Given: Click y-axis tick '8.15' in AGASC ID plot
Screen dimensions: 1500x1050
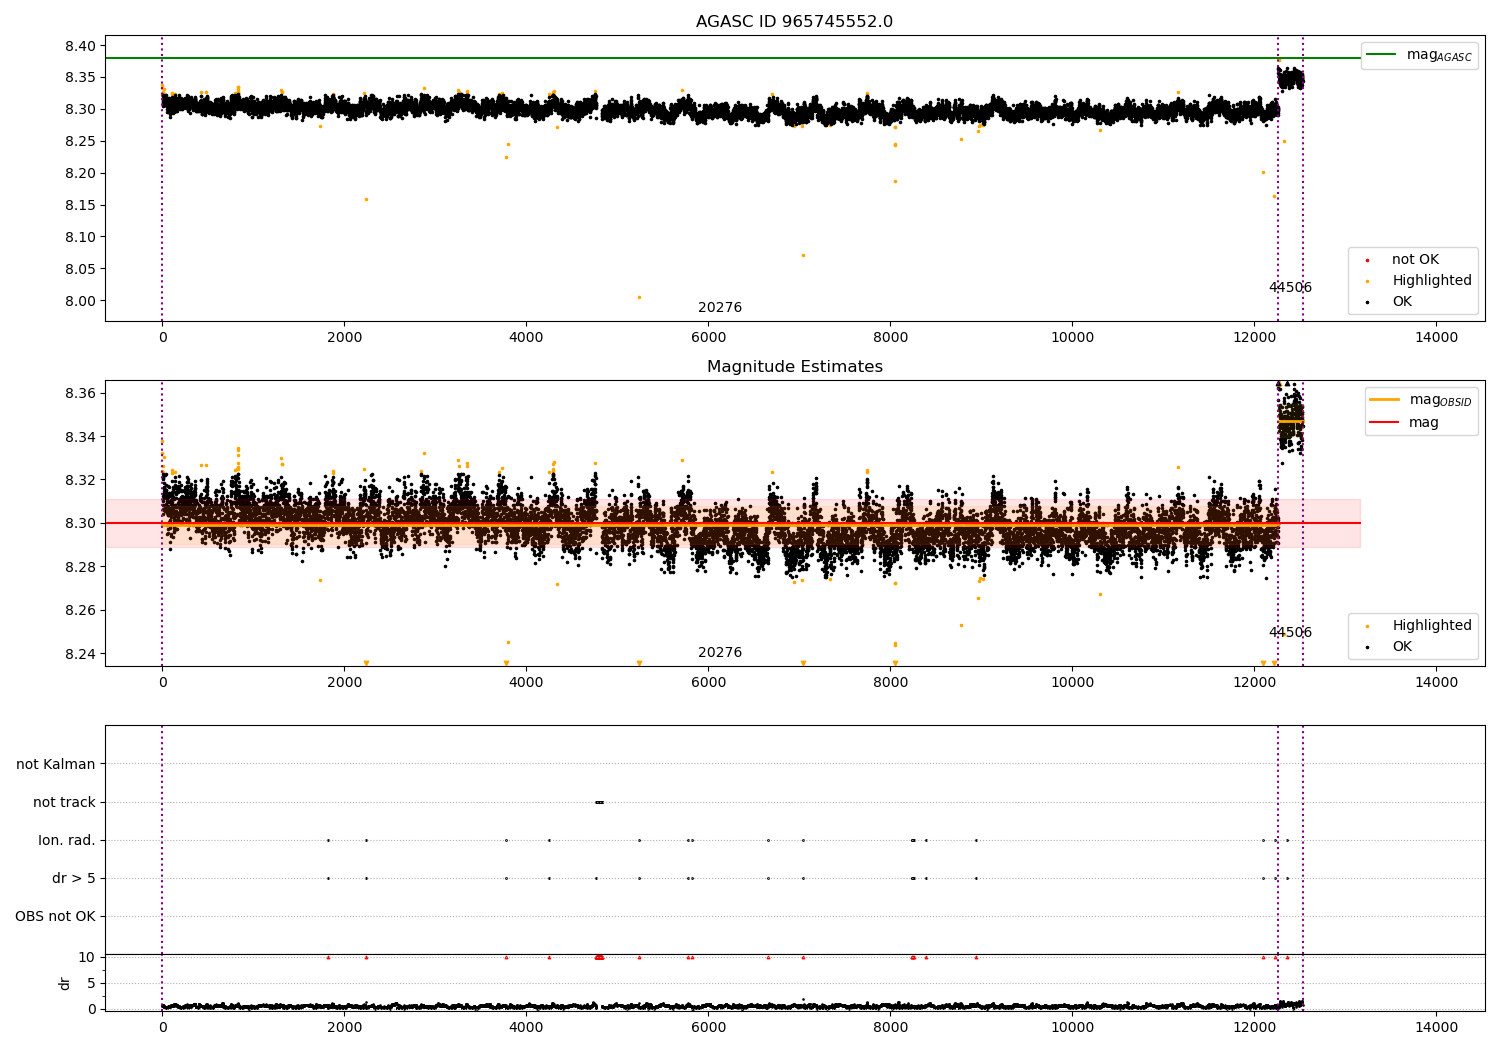Looking at the screenshot, I should pos(82,206).
